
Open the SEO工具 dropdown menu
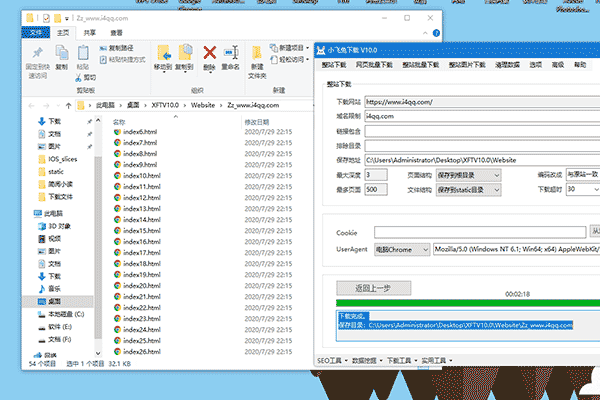pyautogui.click(x=332, y=361)
